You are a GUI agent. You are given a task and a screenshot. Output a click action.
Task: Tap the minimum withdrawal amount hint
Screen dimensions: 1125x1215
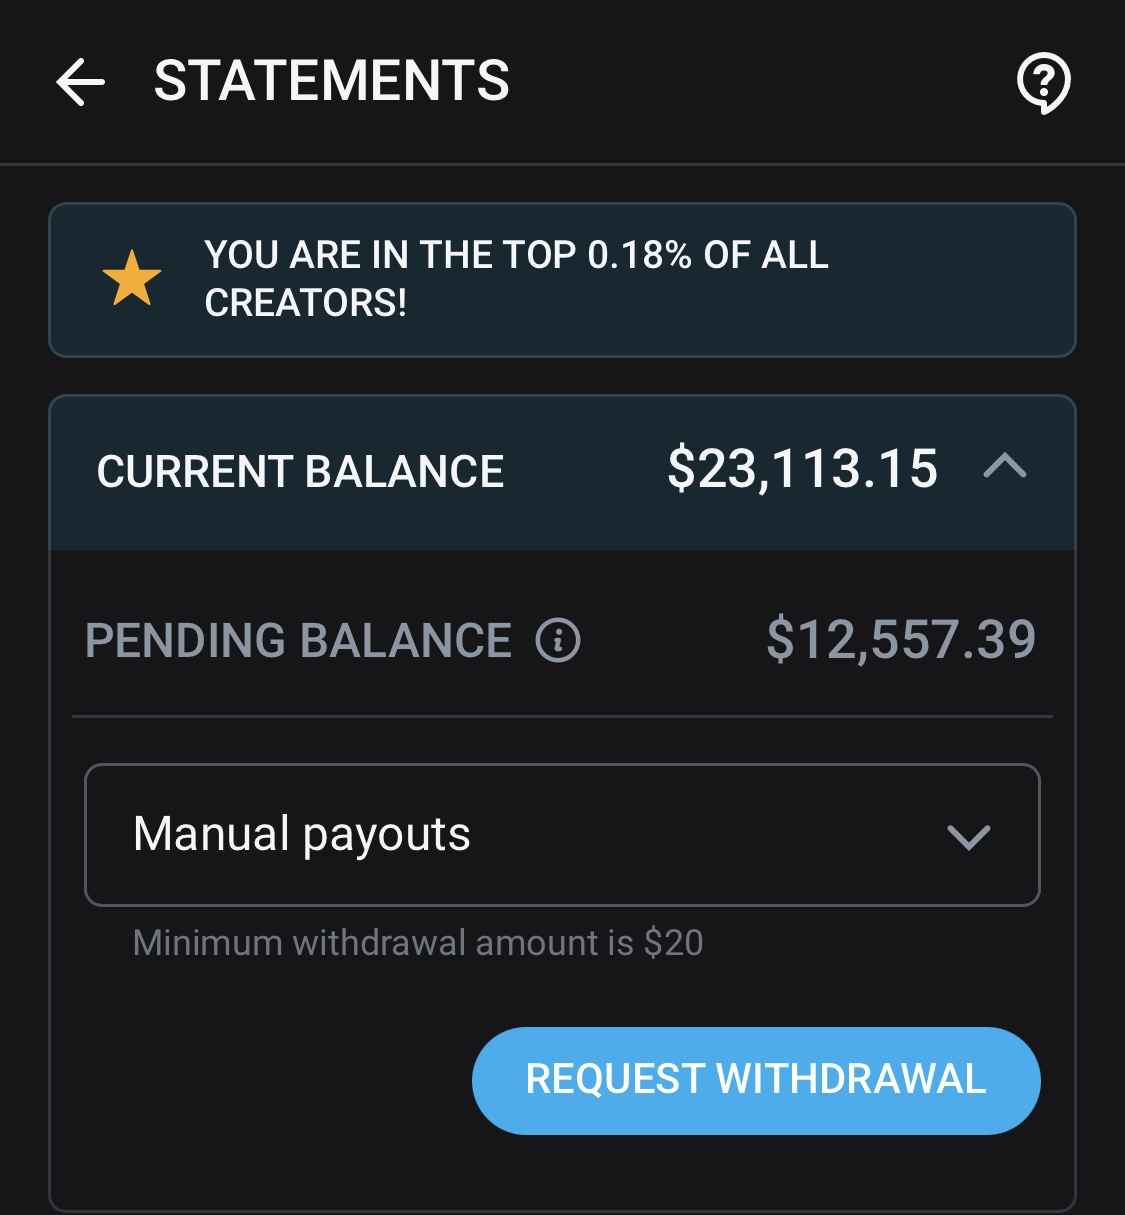(418, 943)
